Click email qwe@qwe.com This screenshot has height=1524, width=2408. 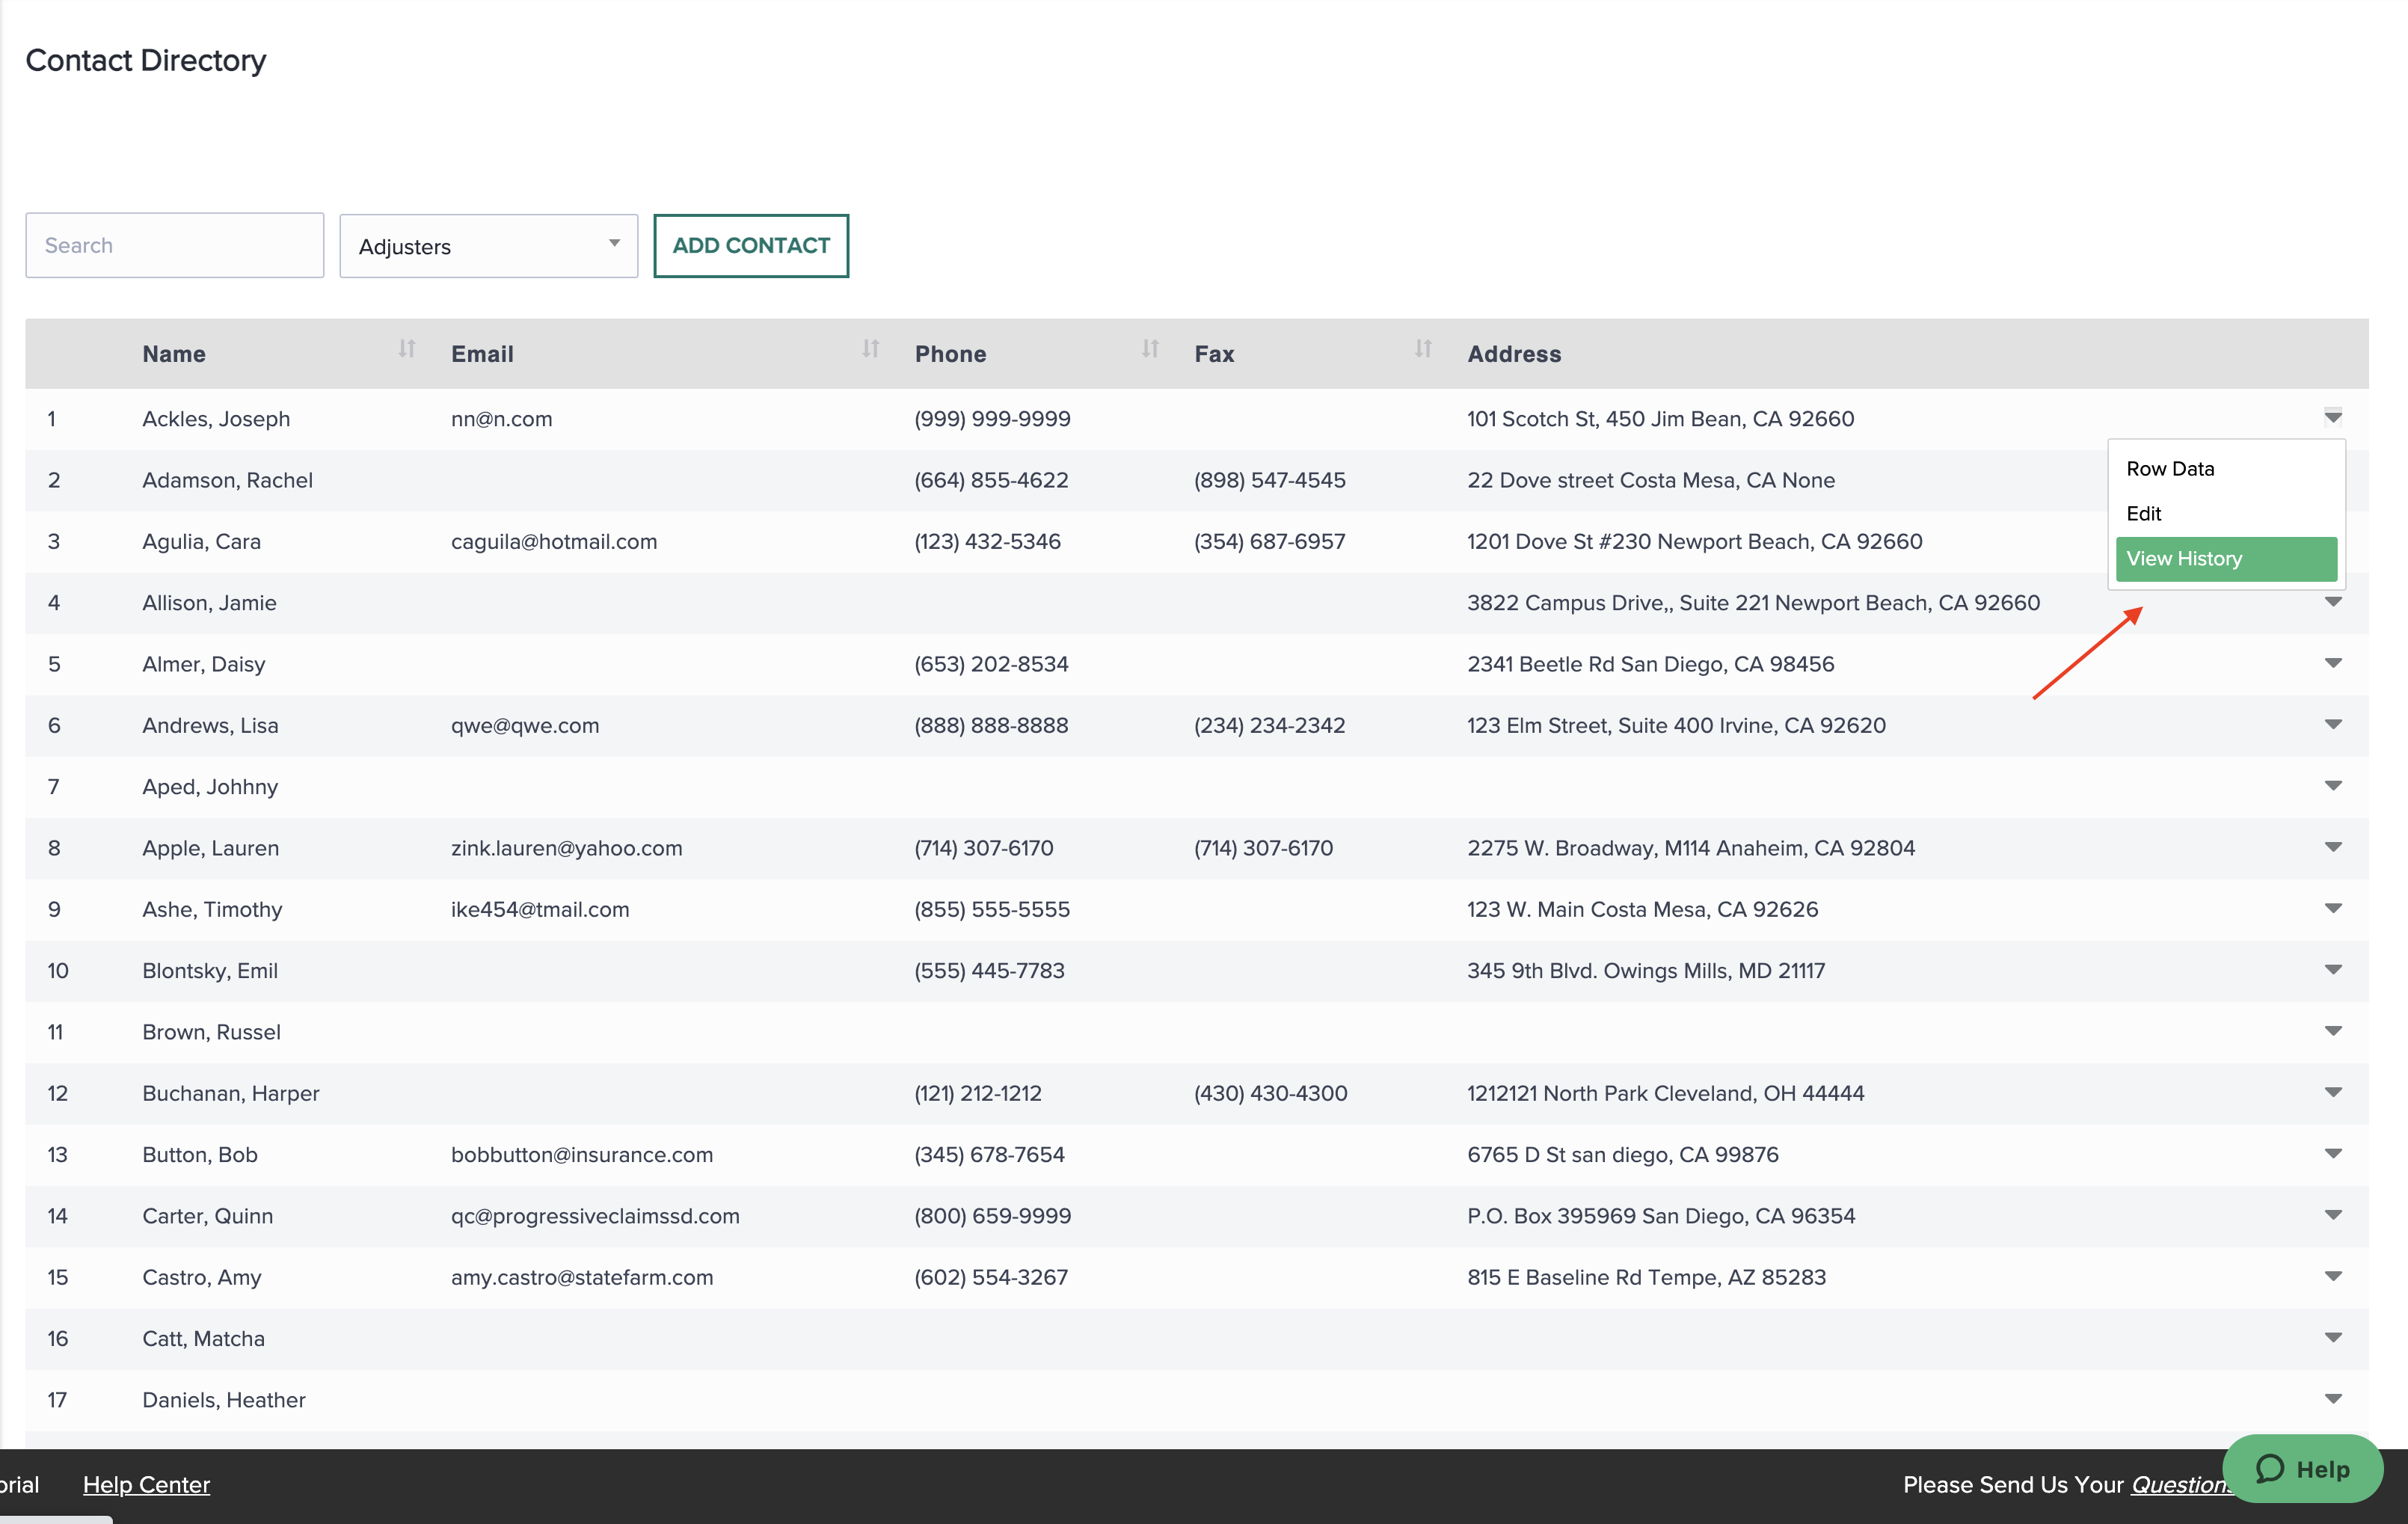525,726
